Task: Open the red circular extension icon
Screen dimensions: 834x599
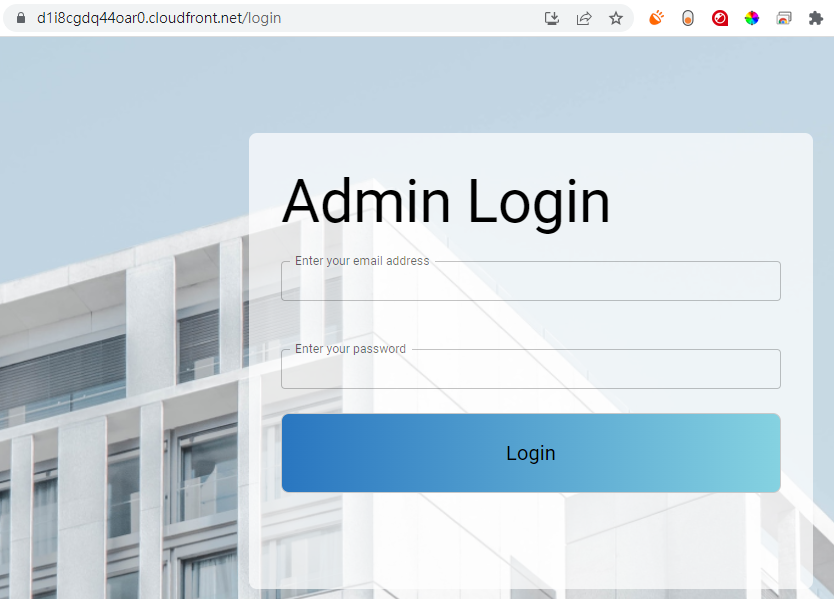Action: 720,19
